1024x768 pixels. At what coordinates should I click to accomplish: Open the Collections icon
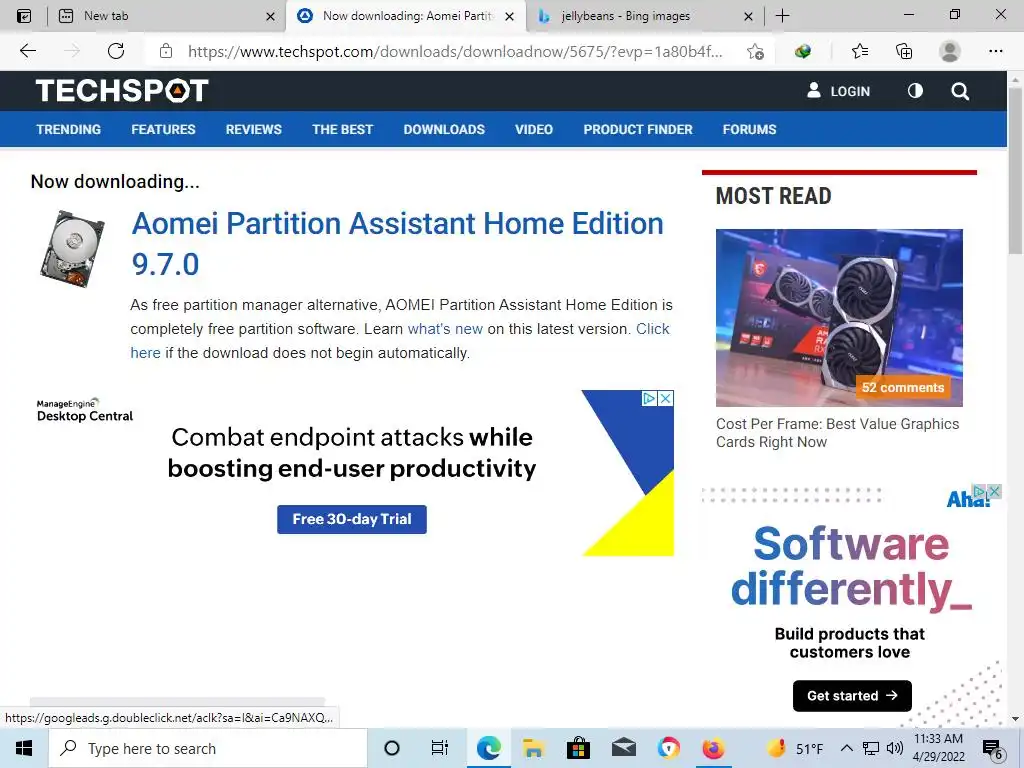coord(904,51)
